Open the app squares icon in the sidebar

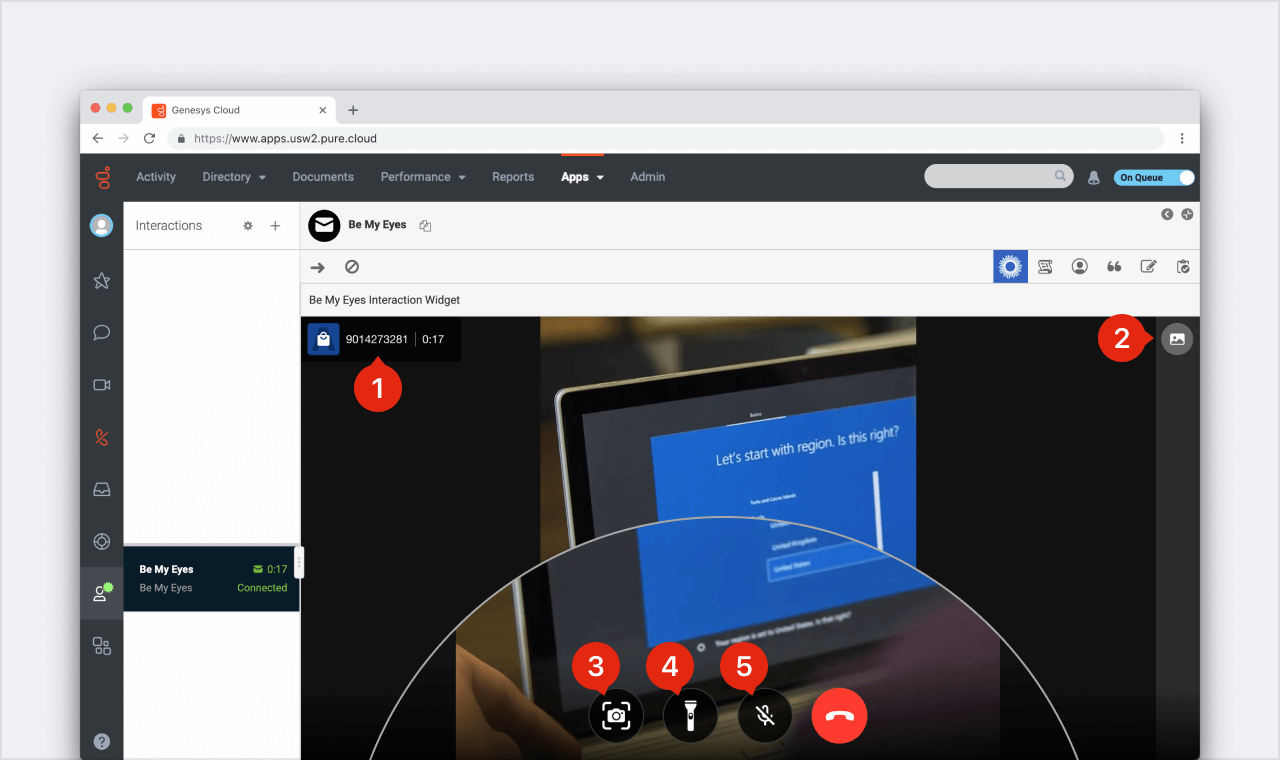tap(102, 646)
